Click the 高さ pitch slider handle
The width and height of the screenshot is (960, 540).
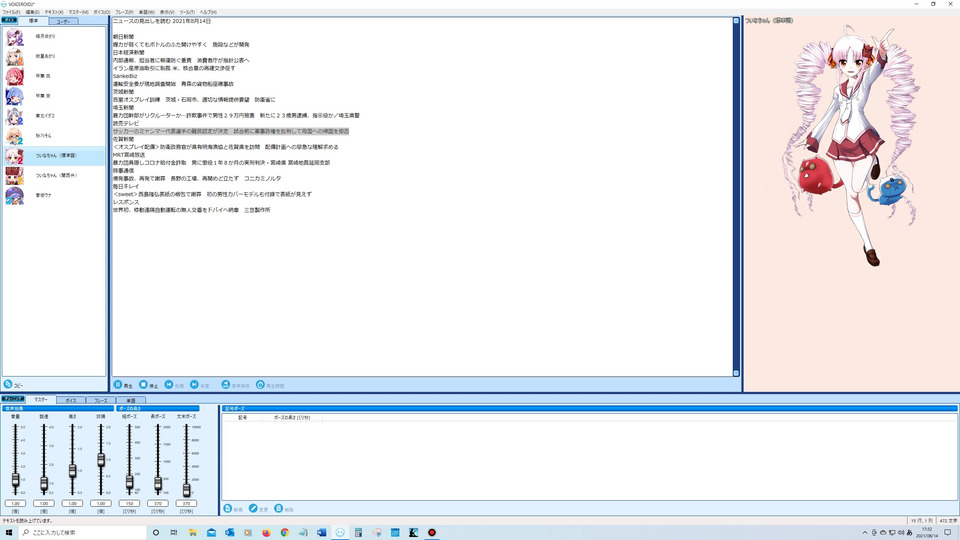click(72, 470)
